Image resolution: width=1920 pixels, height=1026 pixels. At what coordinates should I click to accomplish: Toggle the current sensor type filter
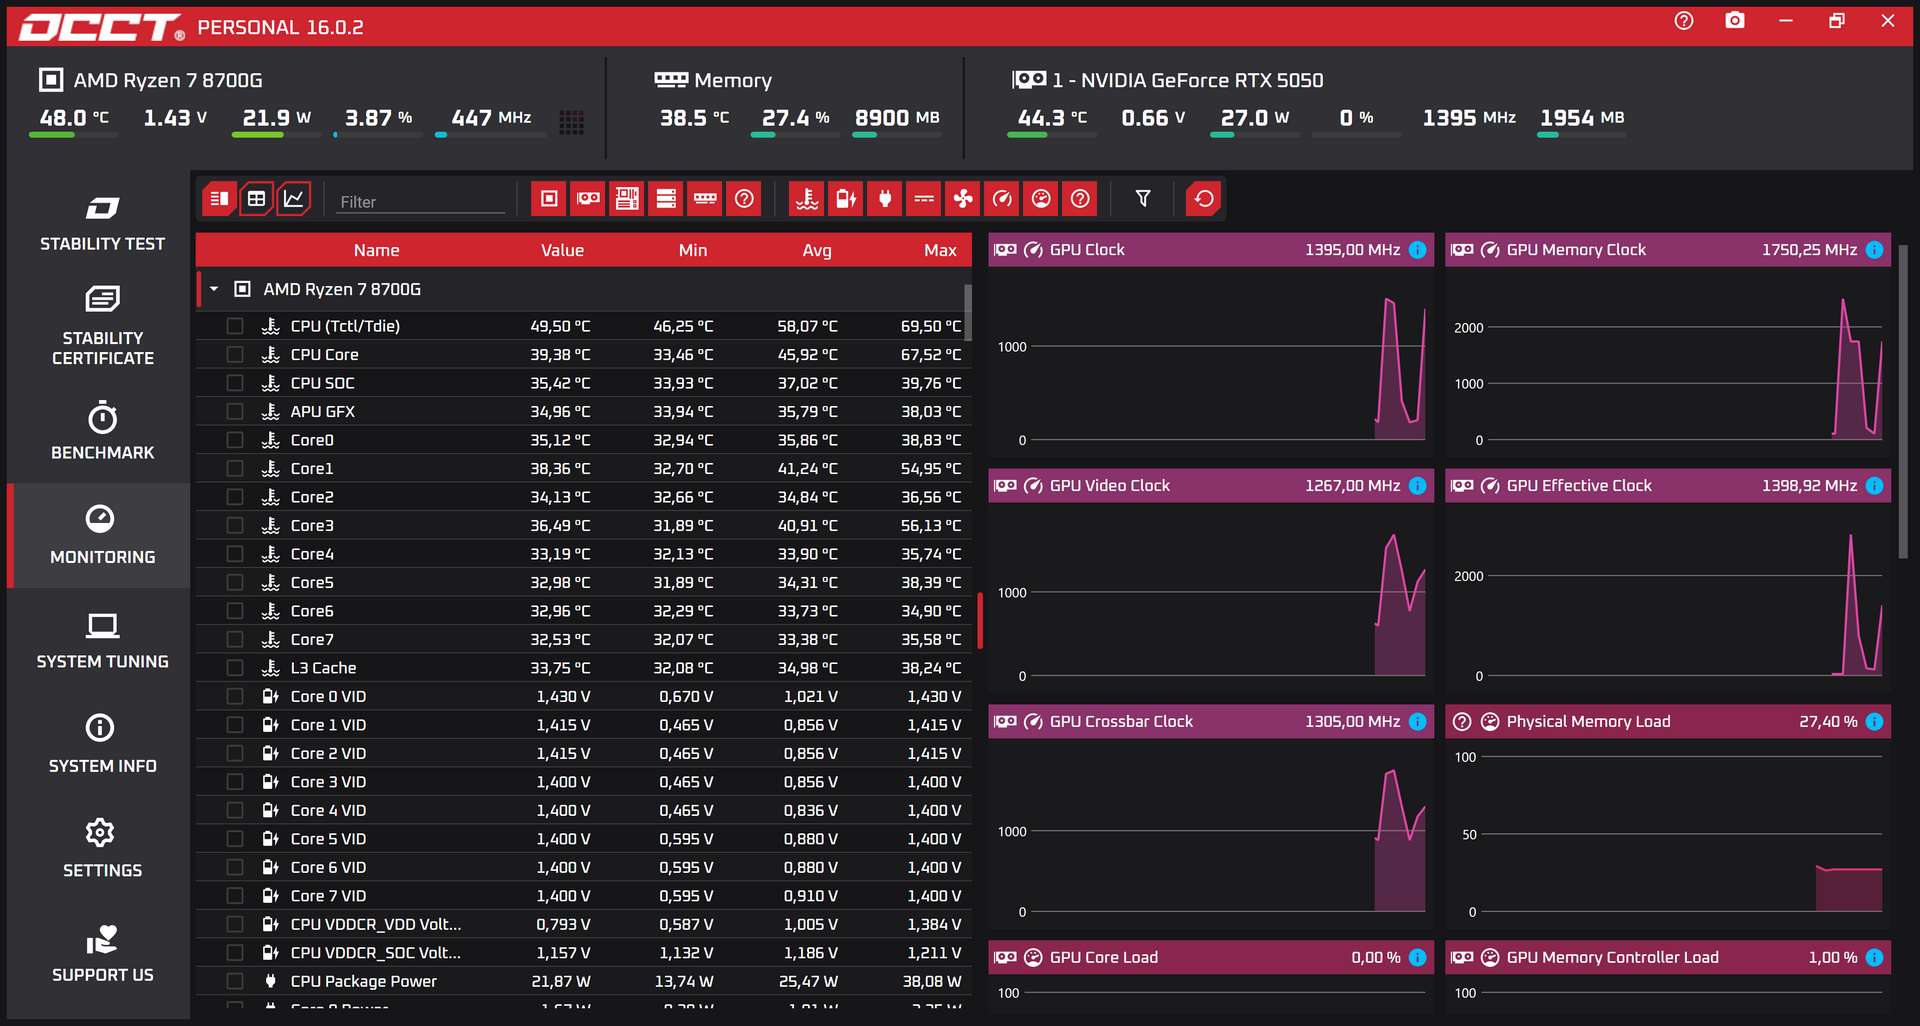(924, 199)
